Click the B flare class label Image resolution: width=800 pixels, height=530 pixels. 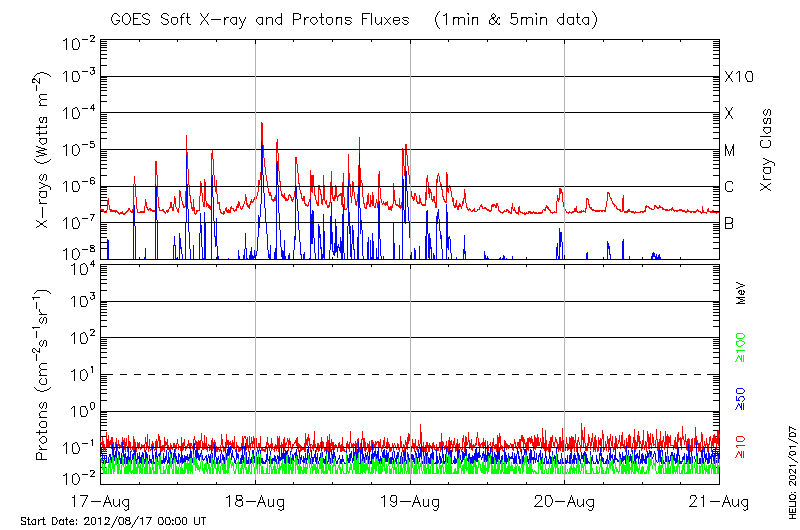click(x=729, y=223)
